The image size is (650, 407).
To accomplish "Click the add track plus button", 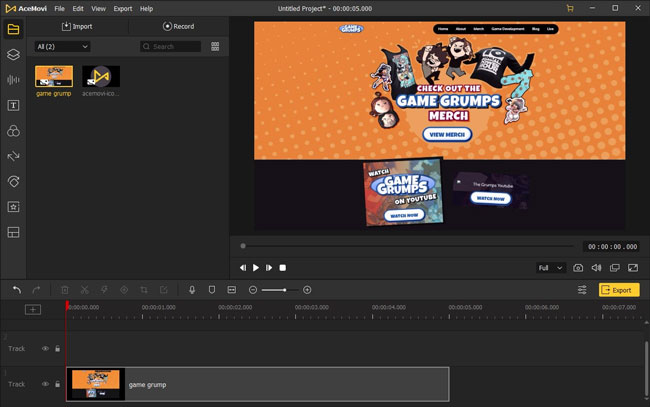I will pyautogui.click(x=33, y=310).
